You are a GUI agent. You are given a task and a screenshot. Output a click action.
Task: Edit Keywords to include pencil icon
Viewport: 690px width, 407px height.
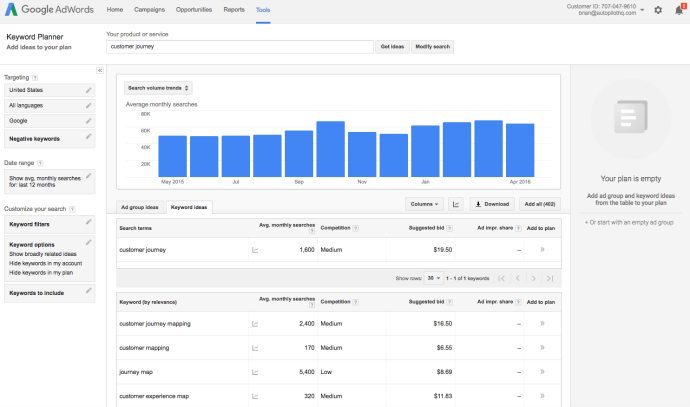coord(88,291)
